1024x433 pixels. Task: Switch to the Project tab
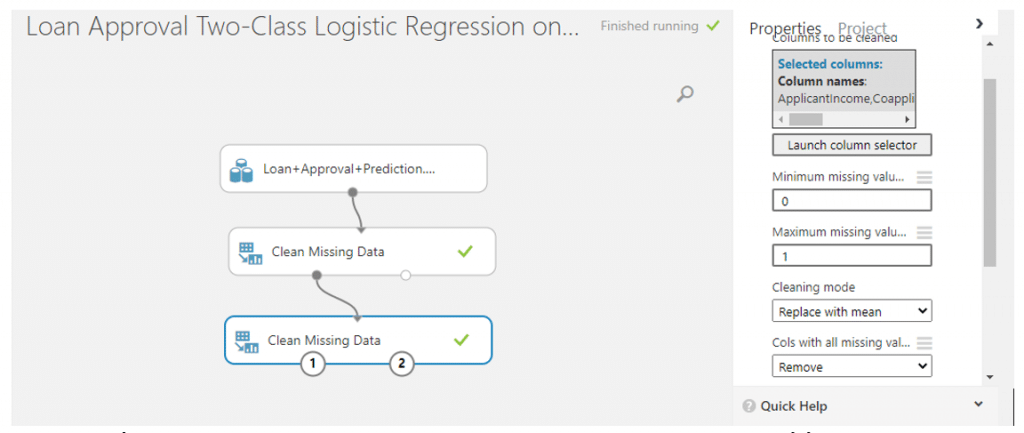(x=862, y=29)
